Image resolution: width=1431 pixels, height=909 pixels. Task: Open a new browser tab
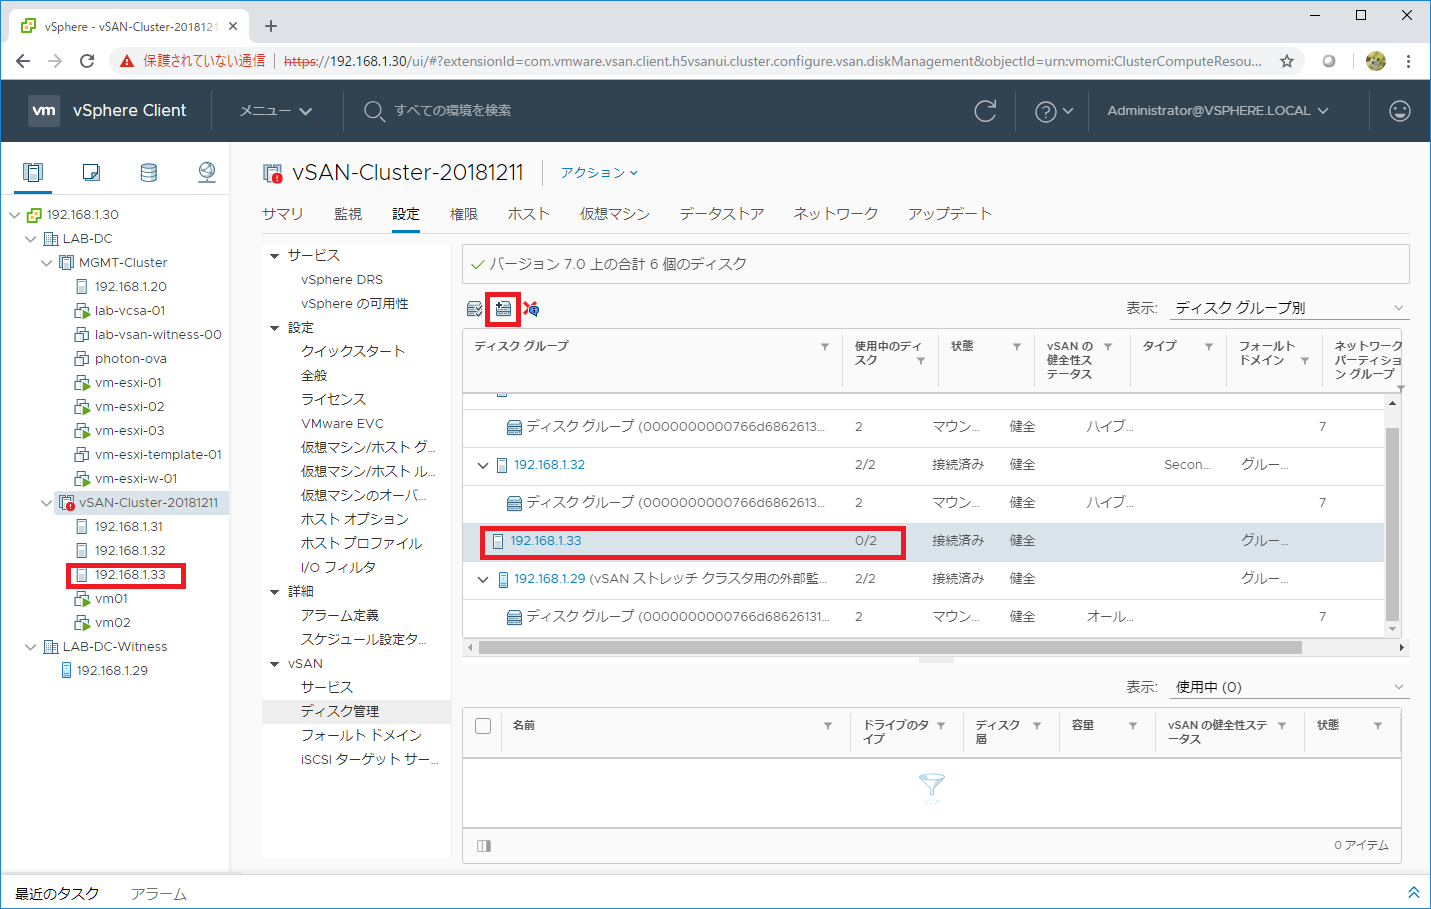(x=271, y=26)
